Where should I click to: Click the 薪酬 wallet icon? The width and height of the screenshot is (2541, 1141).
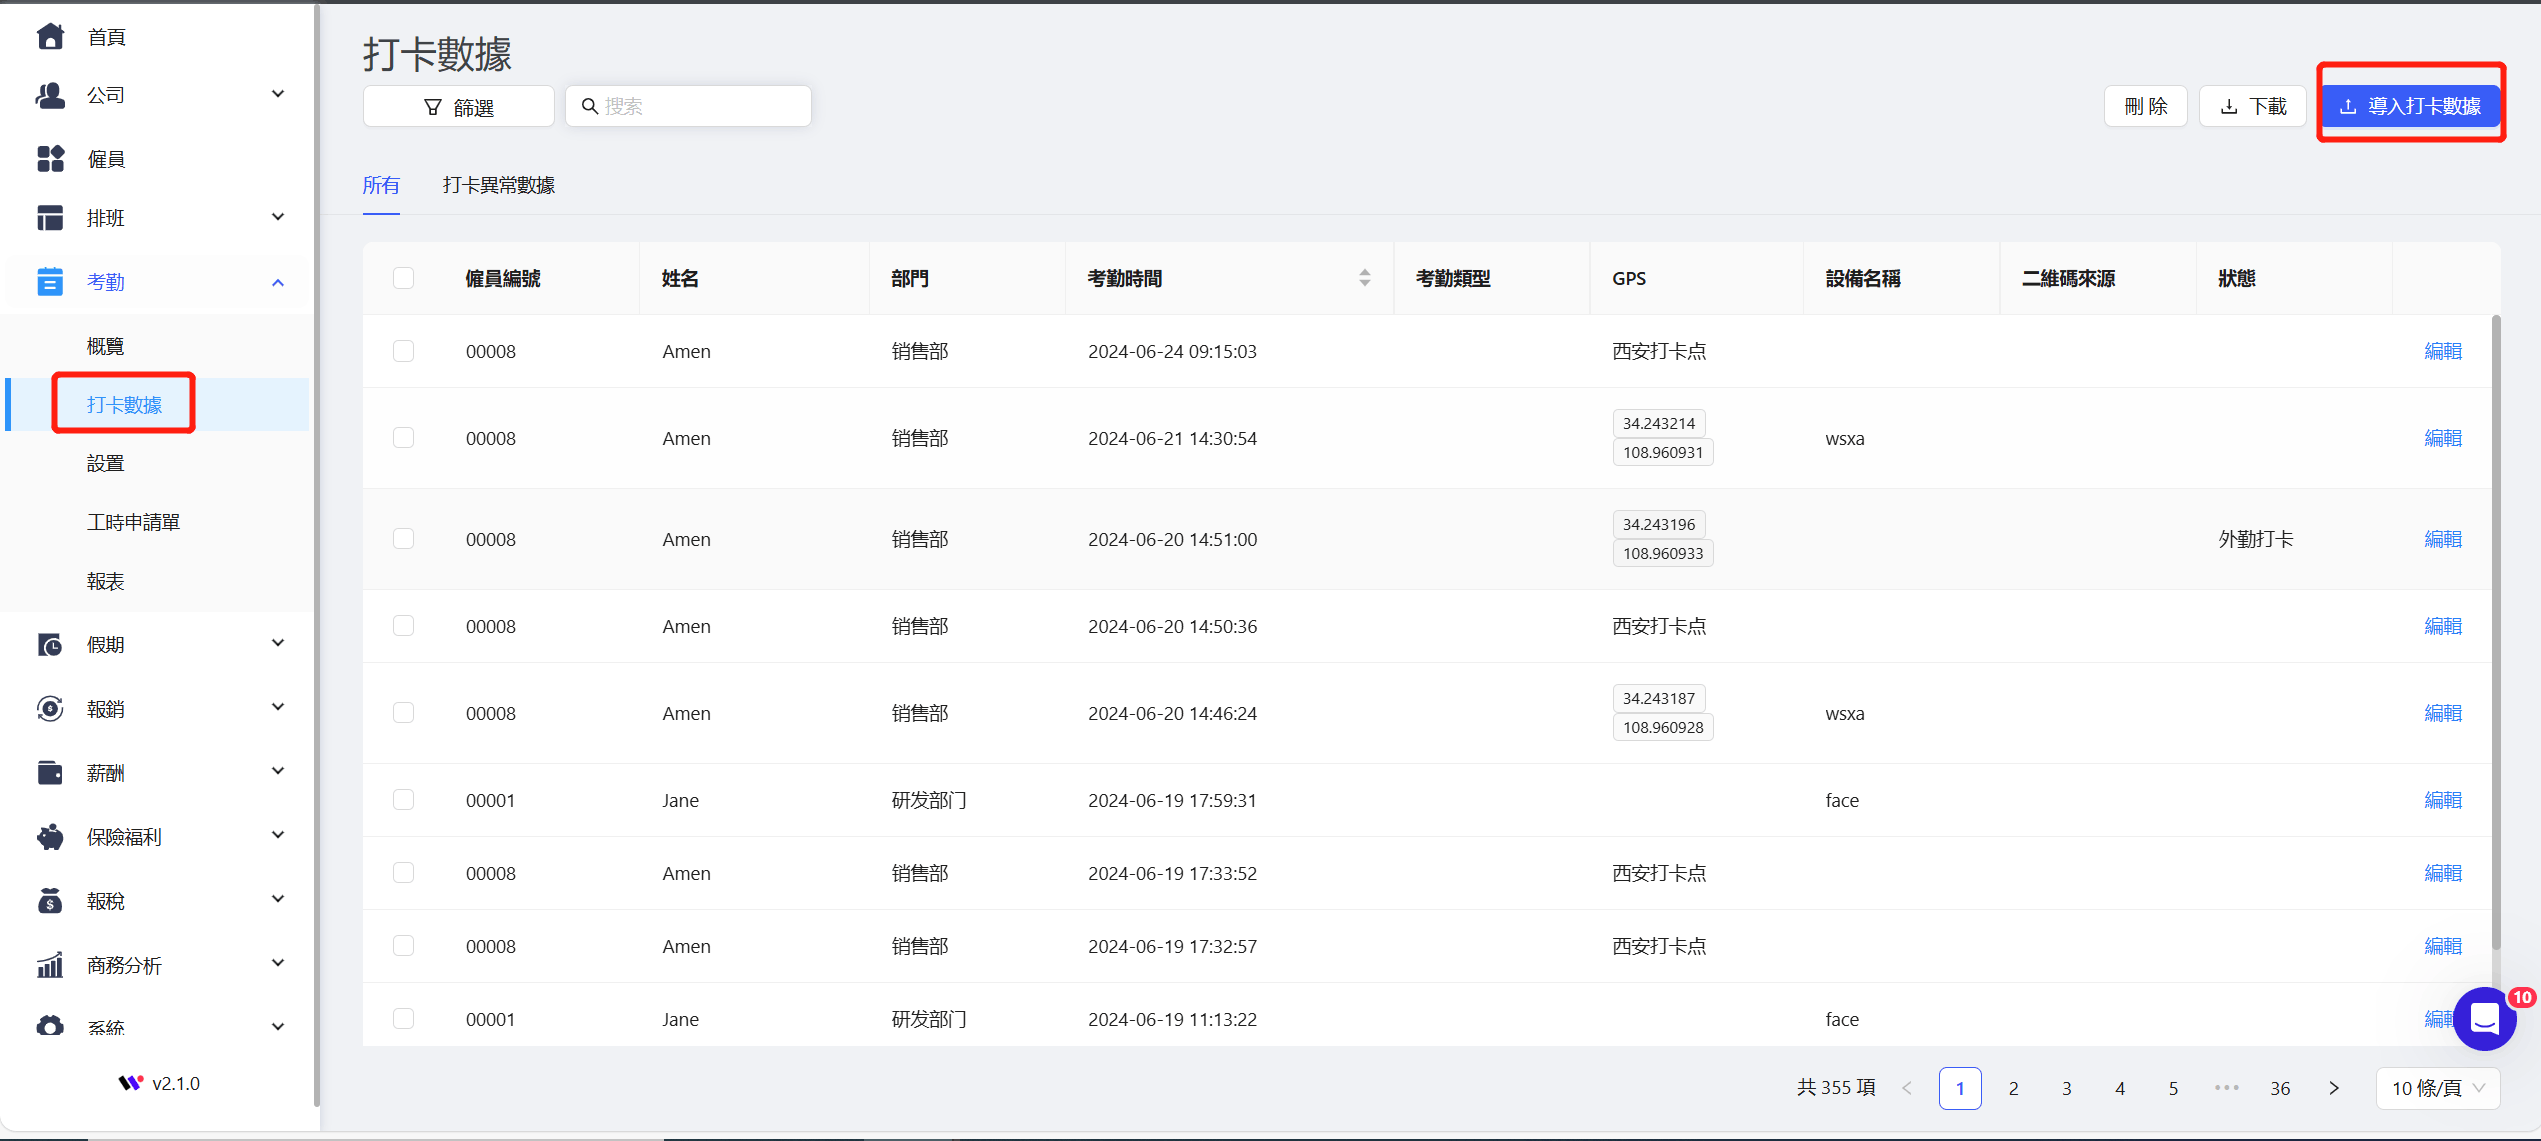tap(50, 773)
